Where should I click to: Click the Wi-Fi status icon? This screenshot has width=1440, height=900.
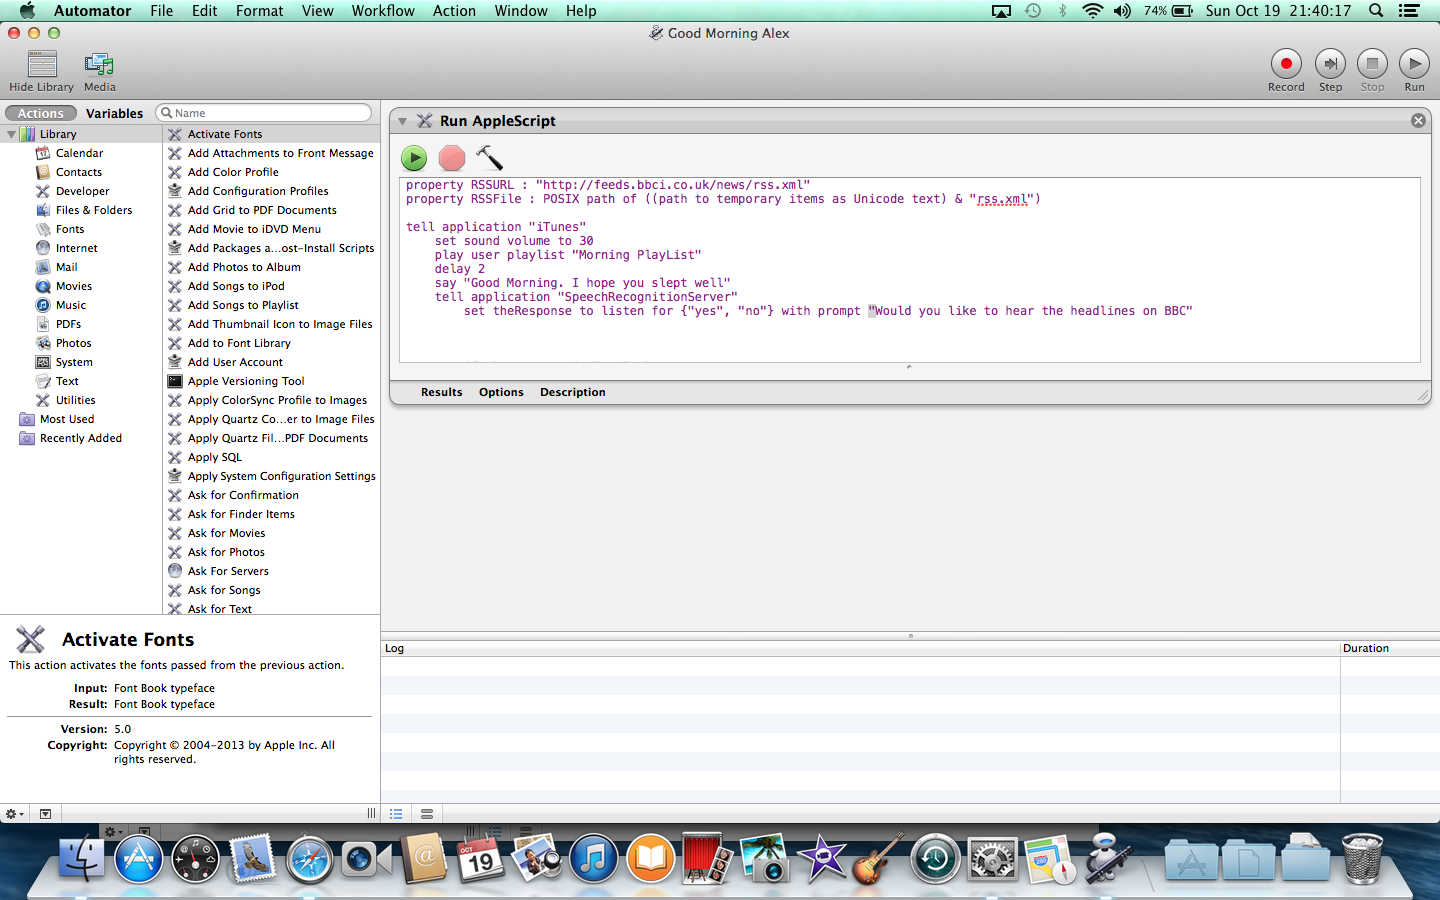click(1093, 11)
